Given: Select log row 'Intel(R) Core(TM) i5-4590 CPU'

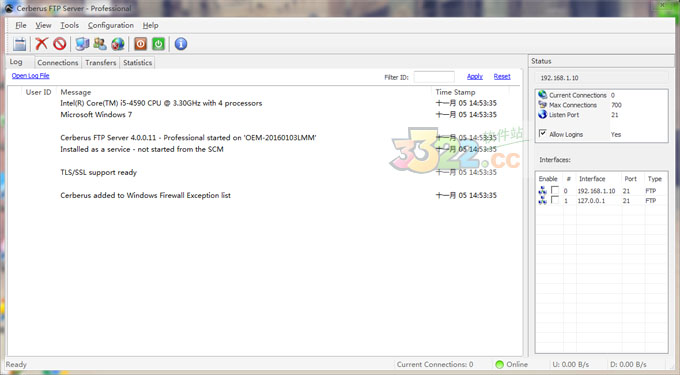Looking at the screenshot, I should 265,103.
